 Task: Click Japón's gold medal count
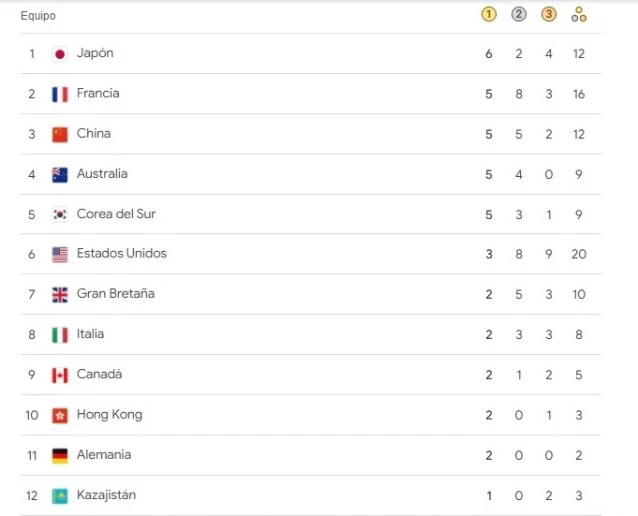[489, 53]
